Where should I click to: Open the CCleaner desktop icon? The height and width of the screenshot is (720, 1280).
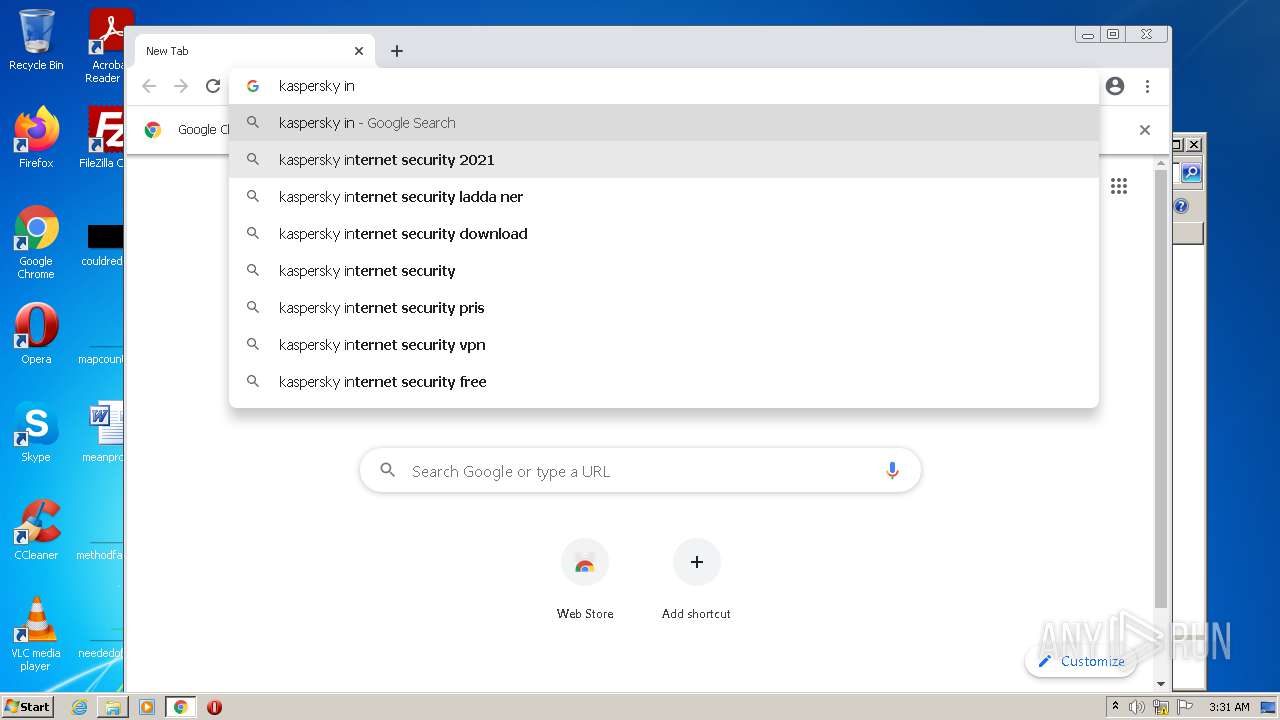tap(36, 530)
